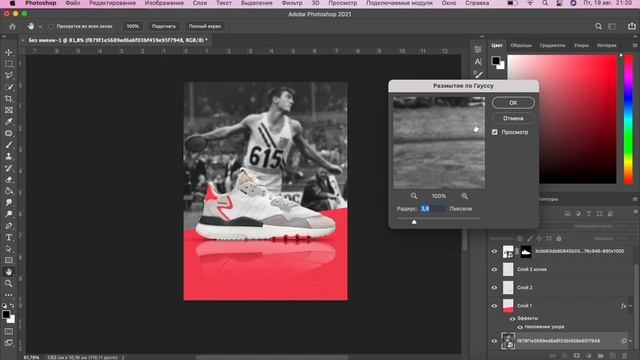The image size is (640, 360).
Task: Swap foreground and background colors in left toolbar
Action: click(12, 306)
